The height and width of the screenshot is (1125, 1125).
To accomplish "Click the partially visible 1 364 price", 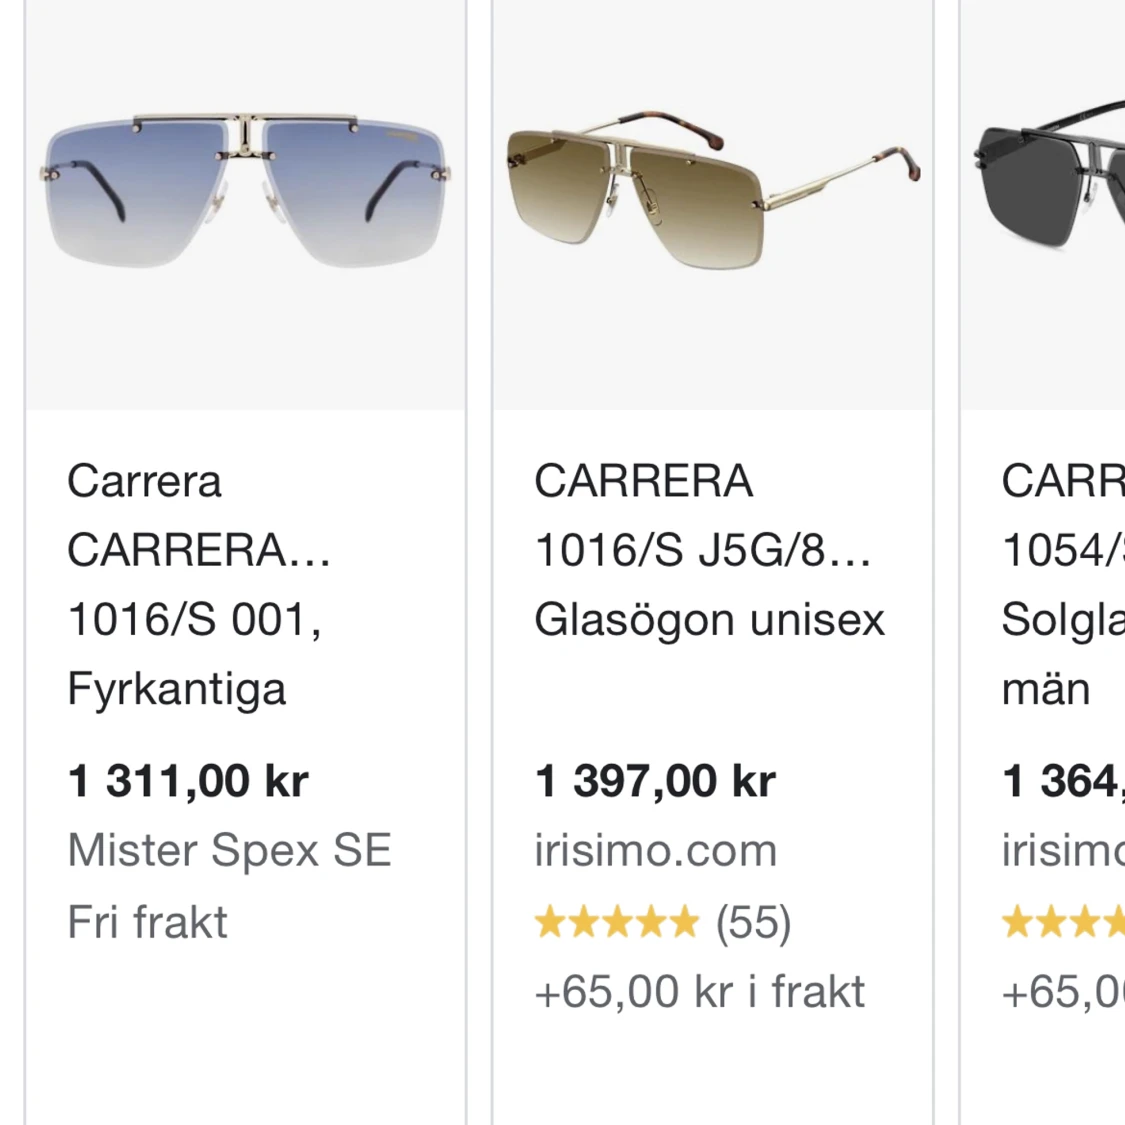I will pos(1062,781).
